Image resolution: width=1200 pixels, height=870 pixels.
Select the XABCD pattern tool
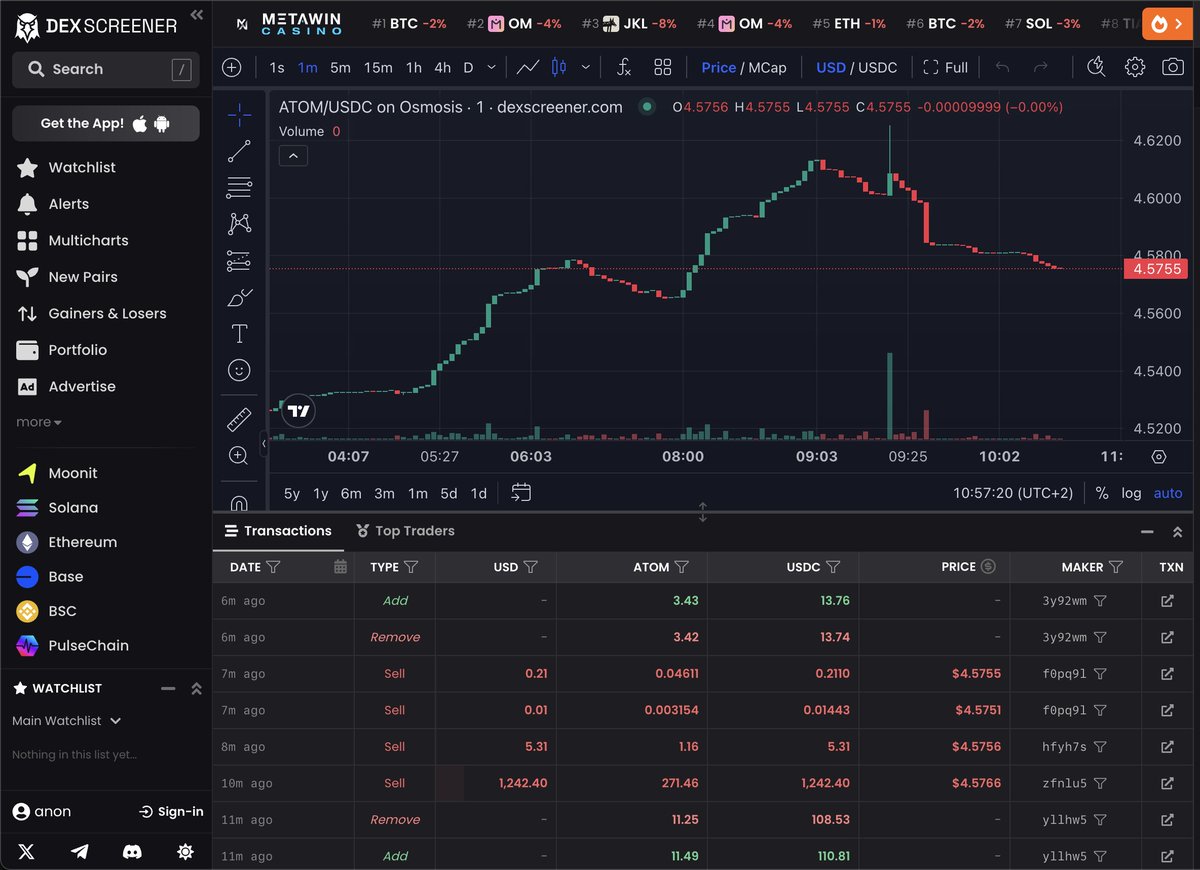click(239, 223)
